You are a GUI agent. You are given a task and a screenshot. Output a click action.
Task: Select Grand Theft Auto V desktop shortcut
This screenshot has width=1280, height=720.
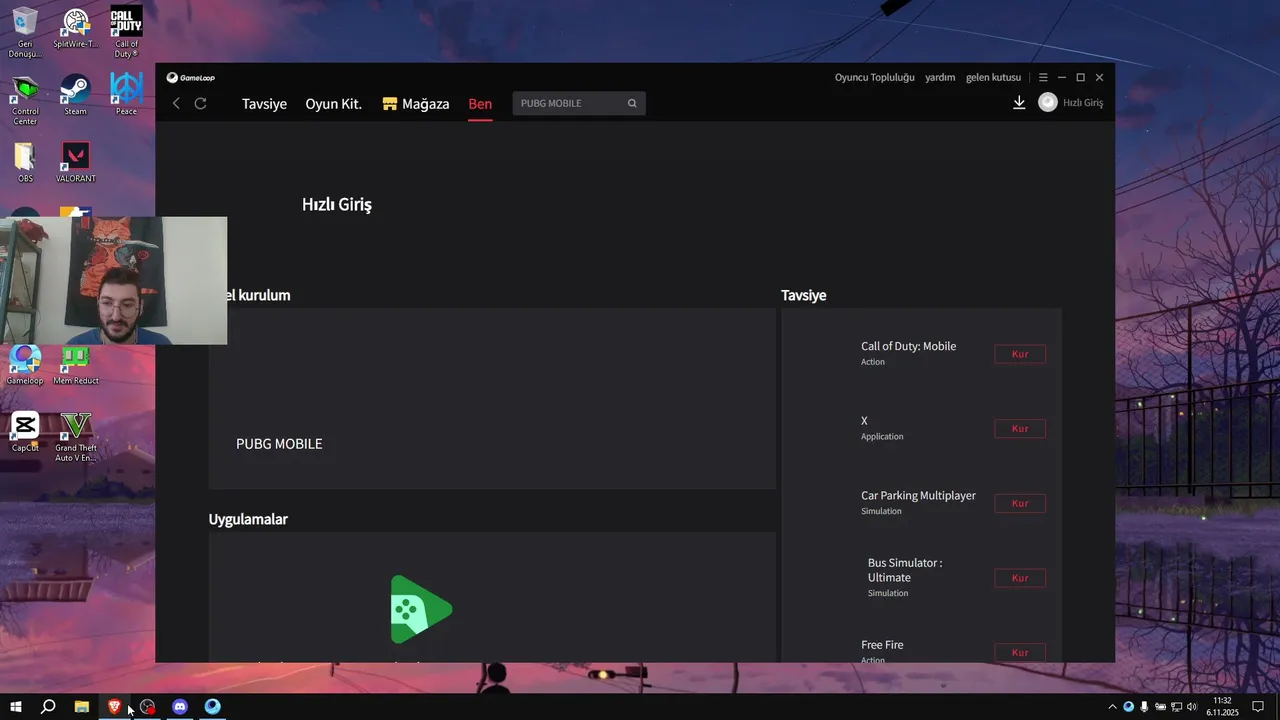coord(76,437)
